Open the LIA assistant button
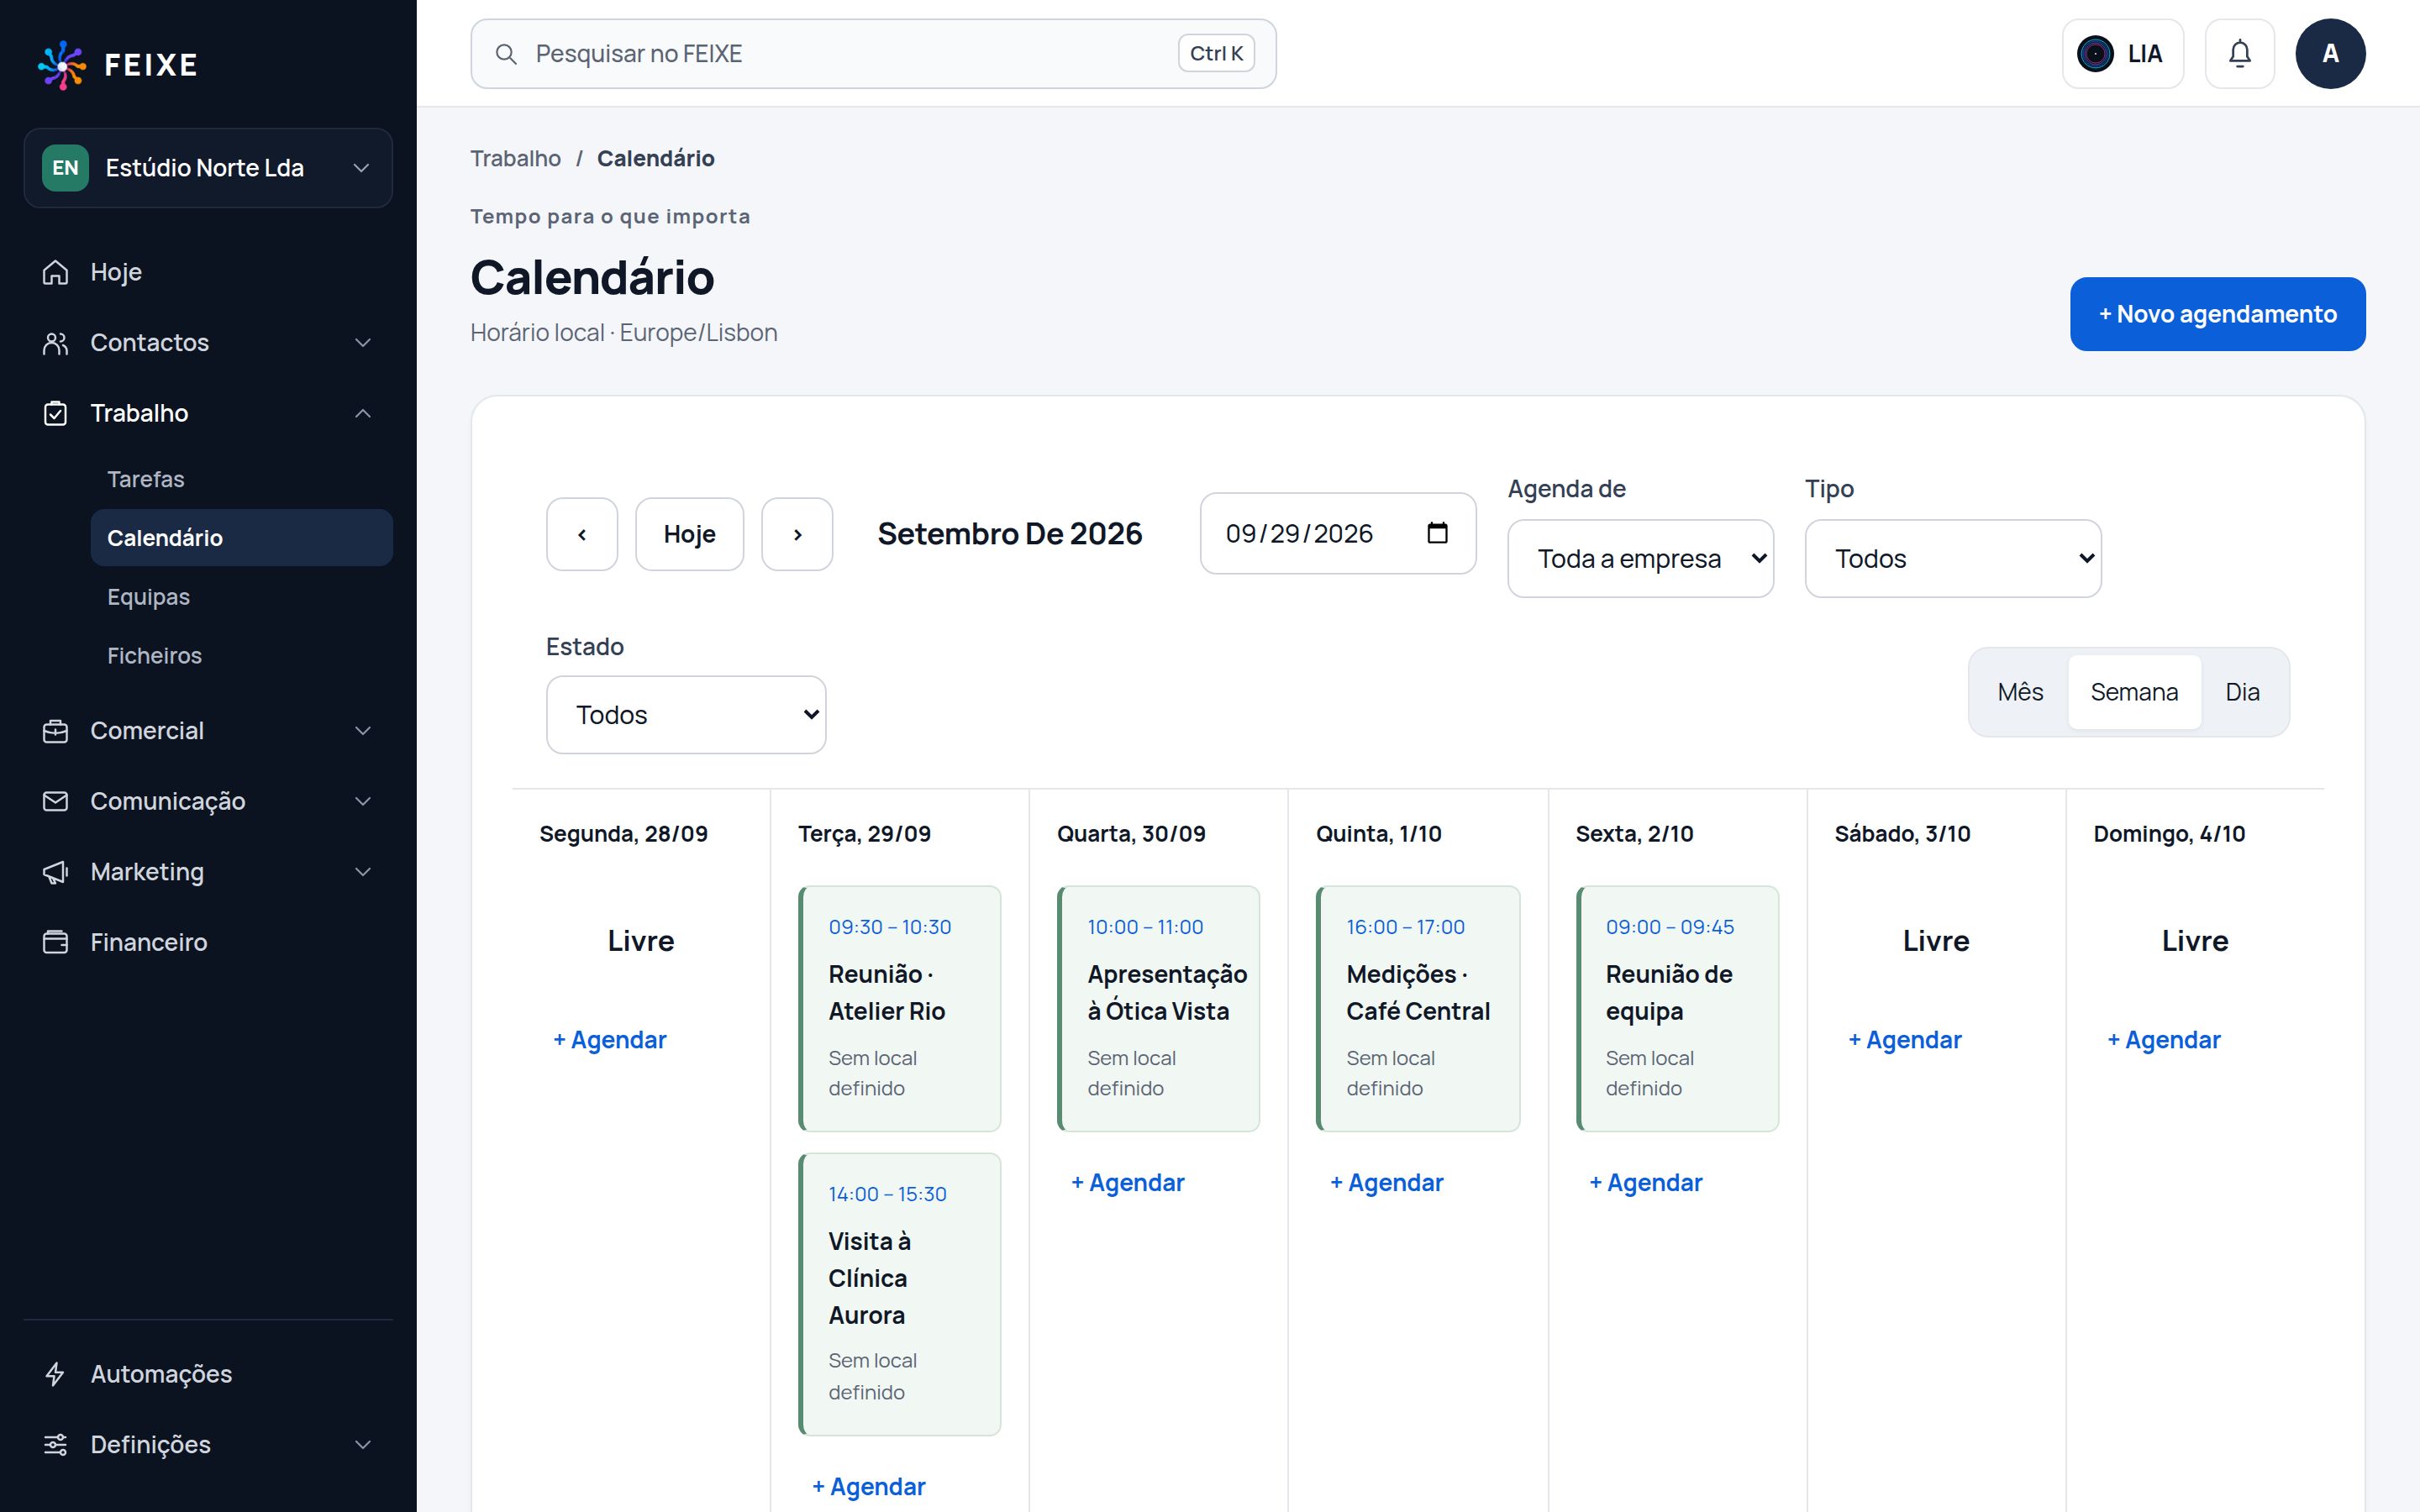The image size is (2420, 1512). tap(2122, 54)
